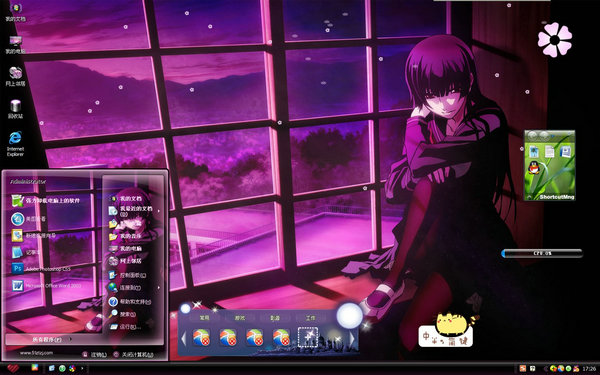Open 我的电脑 in start menu right pane
Screen dimensions: 600x375
(x=126, y=248)
